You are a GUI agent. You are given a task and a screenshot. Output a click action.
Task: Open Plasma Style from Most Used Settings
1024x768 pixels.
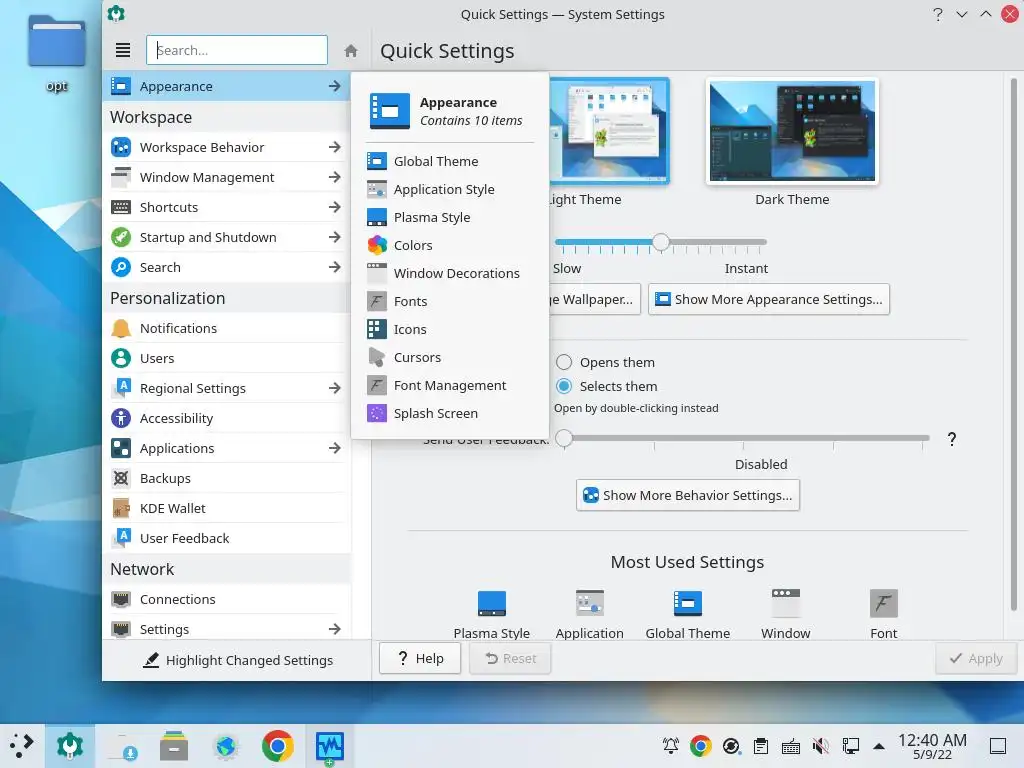[x=492, y=615]
